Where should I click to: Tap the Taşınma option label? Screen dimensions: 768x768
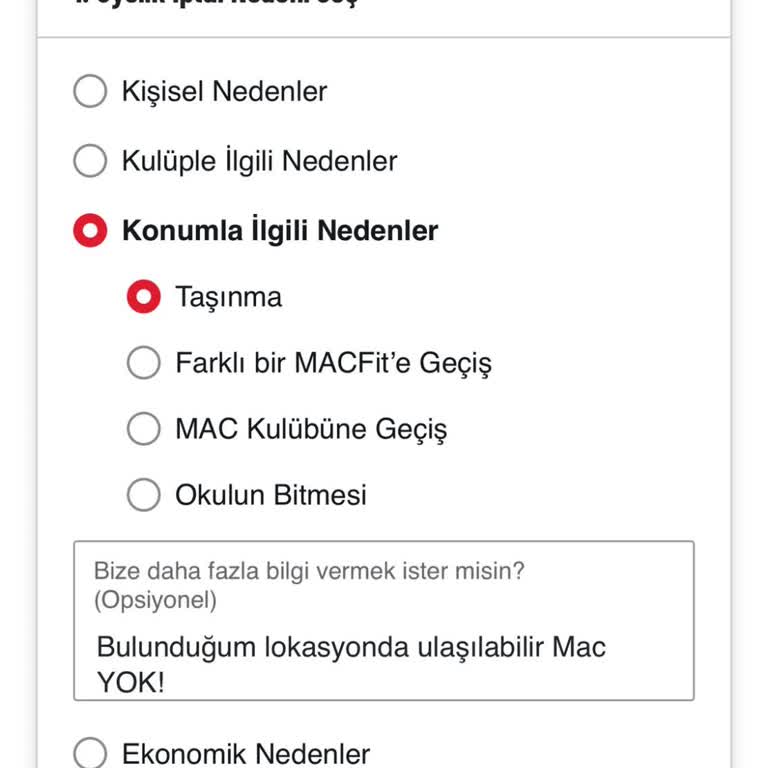pyautogui.click(x=228, y=297)
